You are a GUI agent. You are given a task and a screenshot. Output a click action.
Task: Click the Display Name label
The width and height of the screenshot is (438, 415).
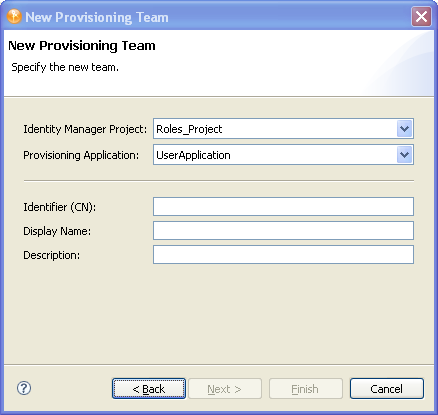pyautogui.click(x=57, y=231)
